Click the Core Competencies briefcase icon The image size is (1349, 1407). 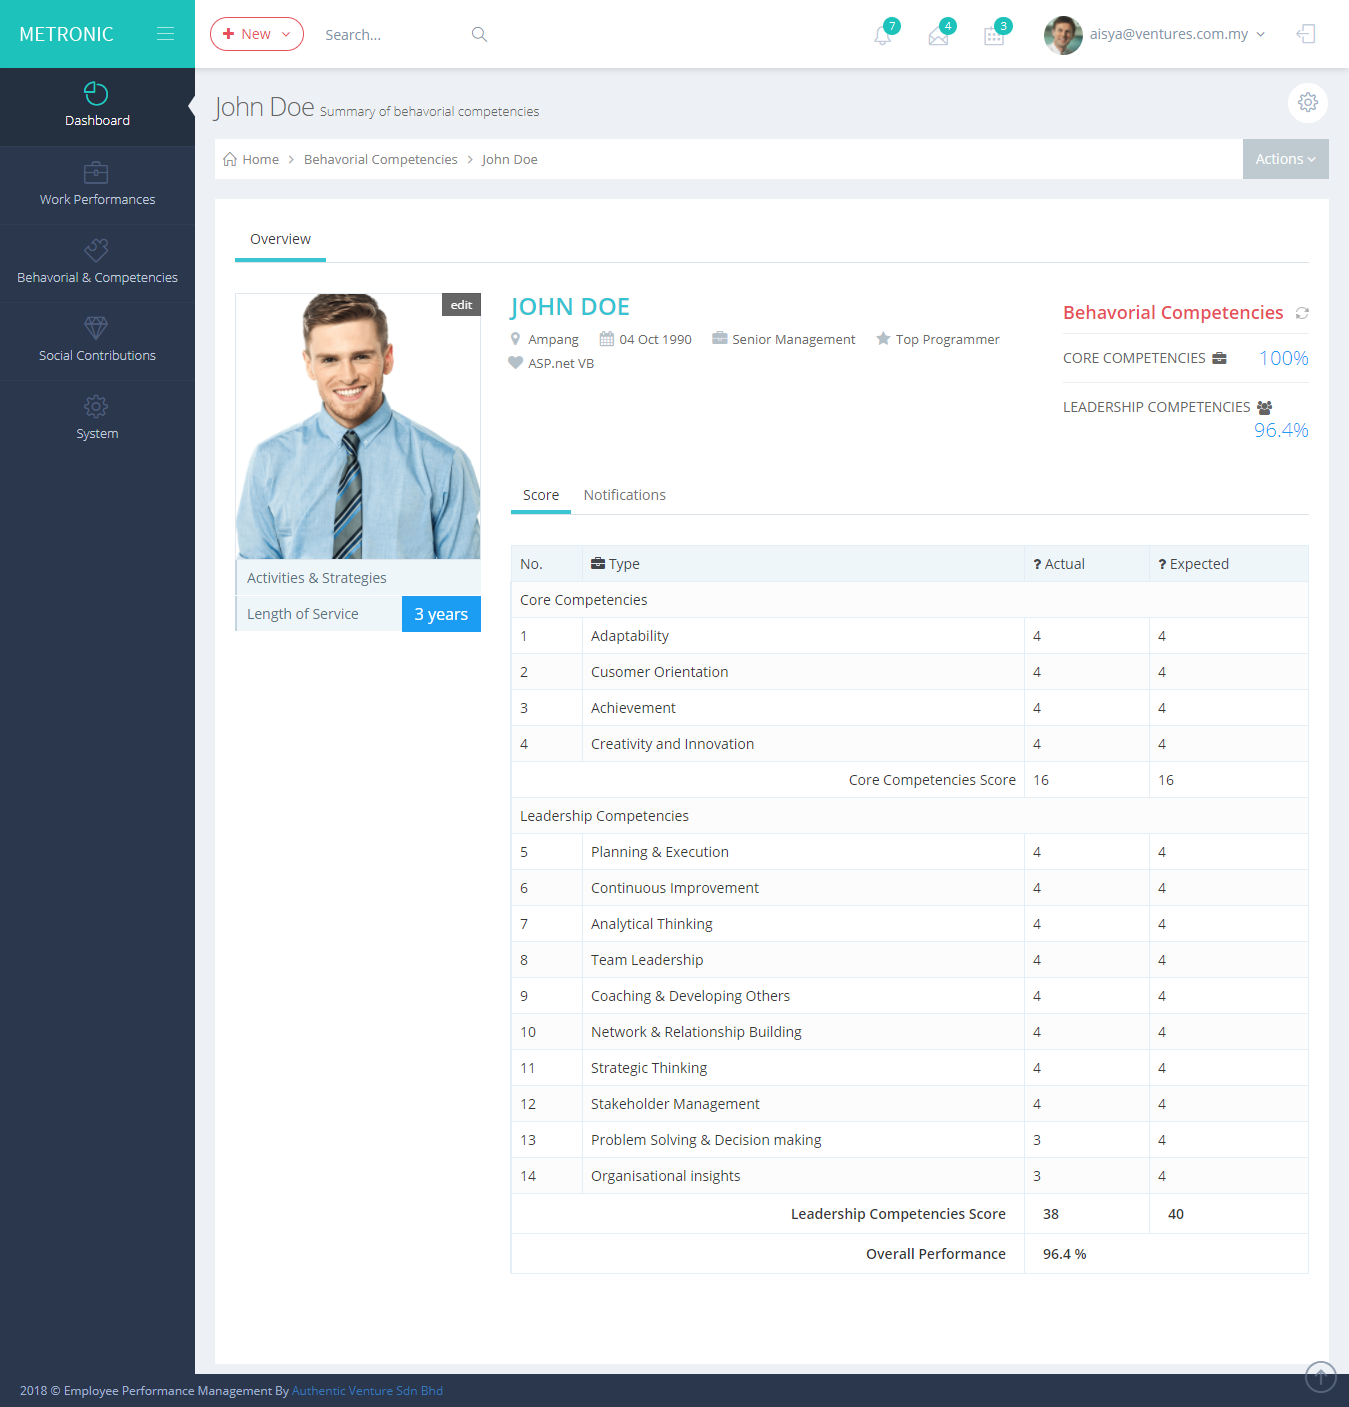pos(1219,358)
